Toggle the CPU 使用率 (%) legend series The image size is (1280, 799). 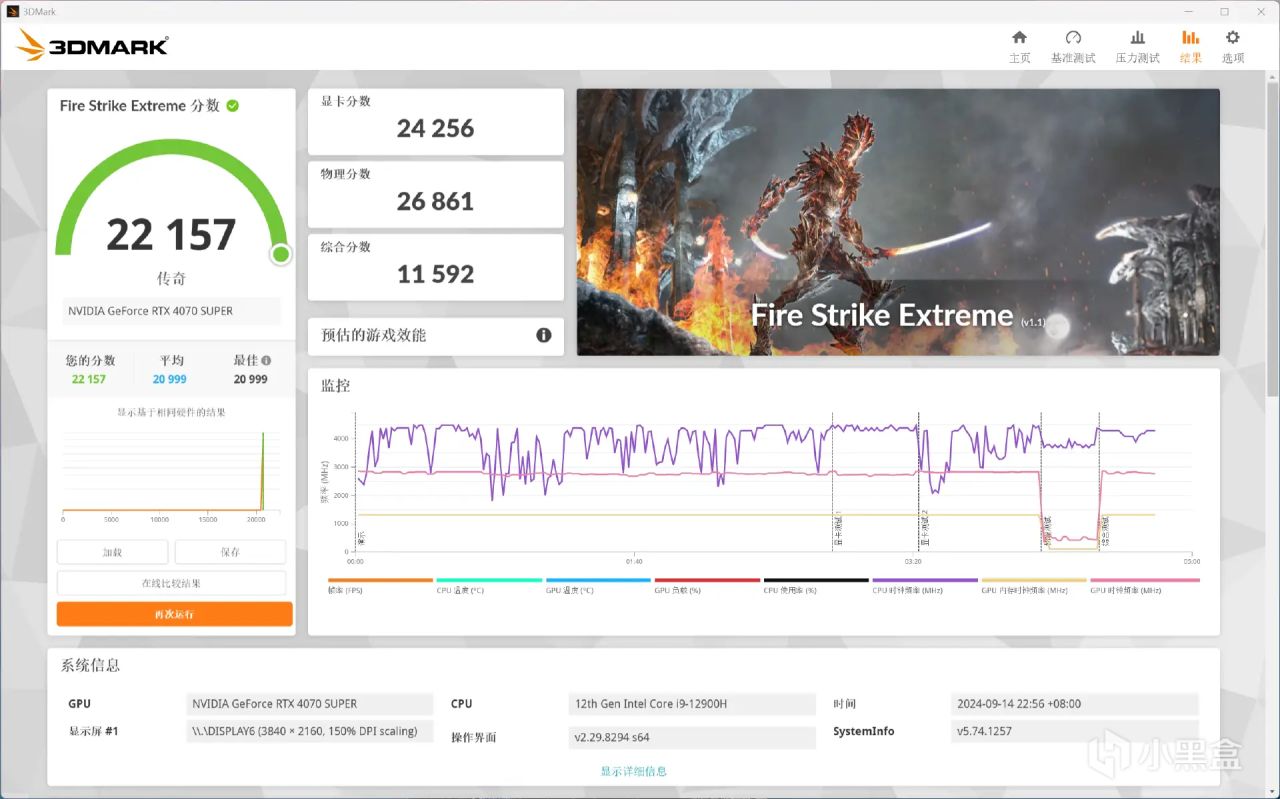tap(816, 586)
